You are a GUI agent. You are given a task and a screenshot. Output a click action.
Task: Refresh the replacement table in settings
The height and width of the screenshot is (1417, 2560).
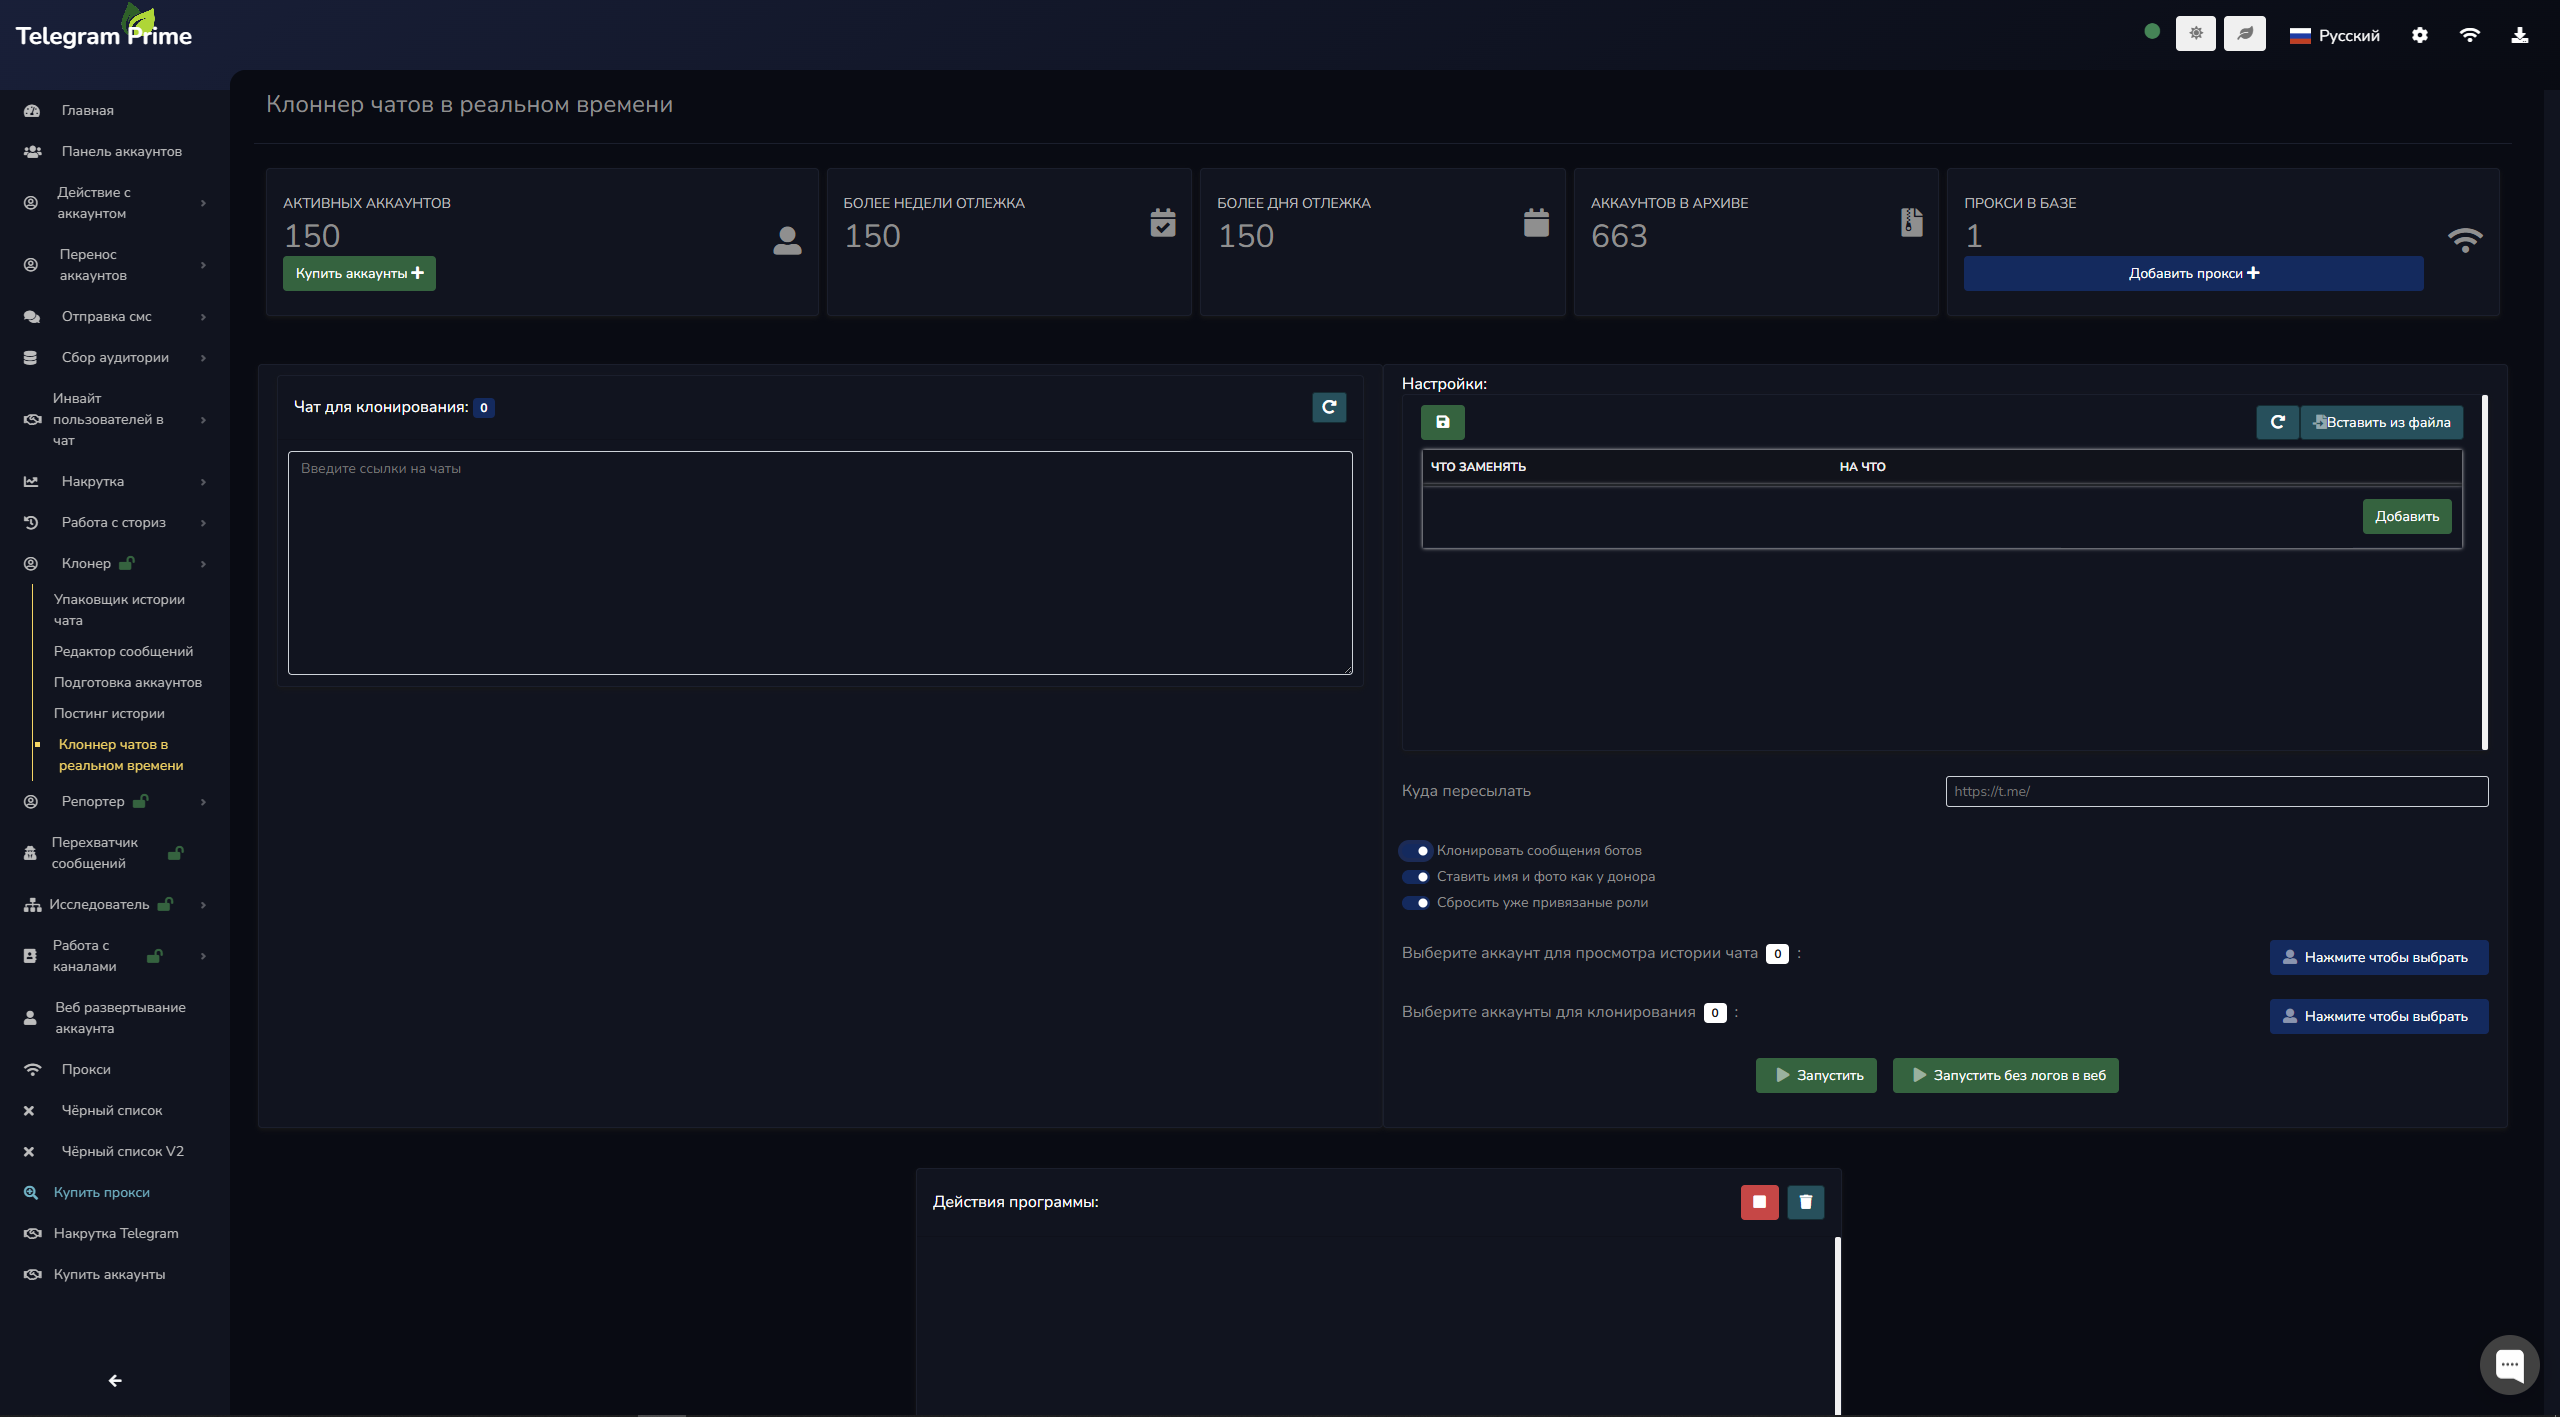point(2277,422)
